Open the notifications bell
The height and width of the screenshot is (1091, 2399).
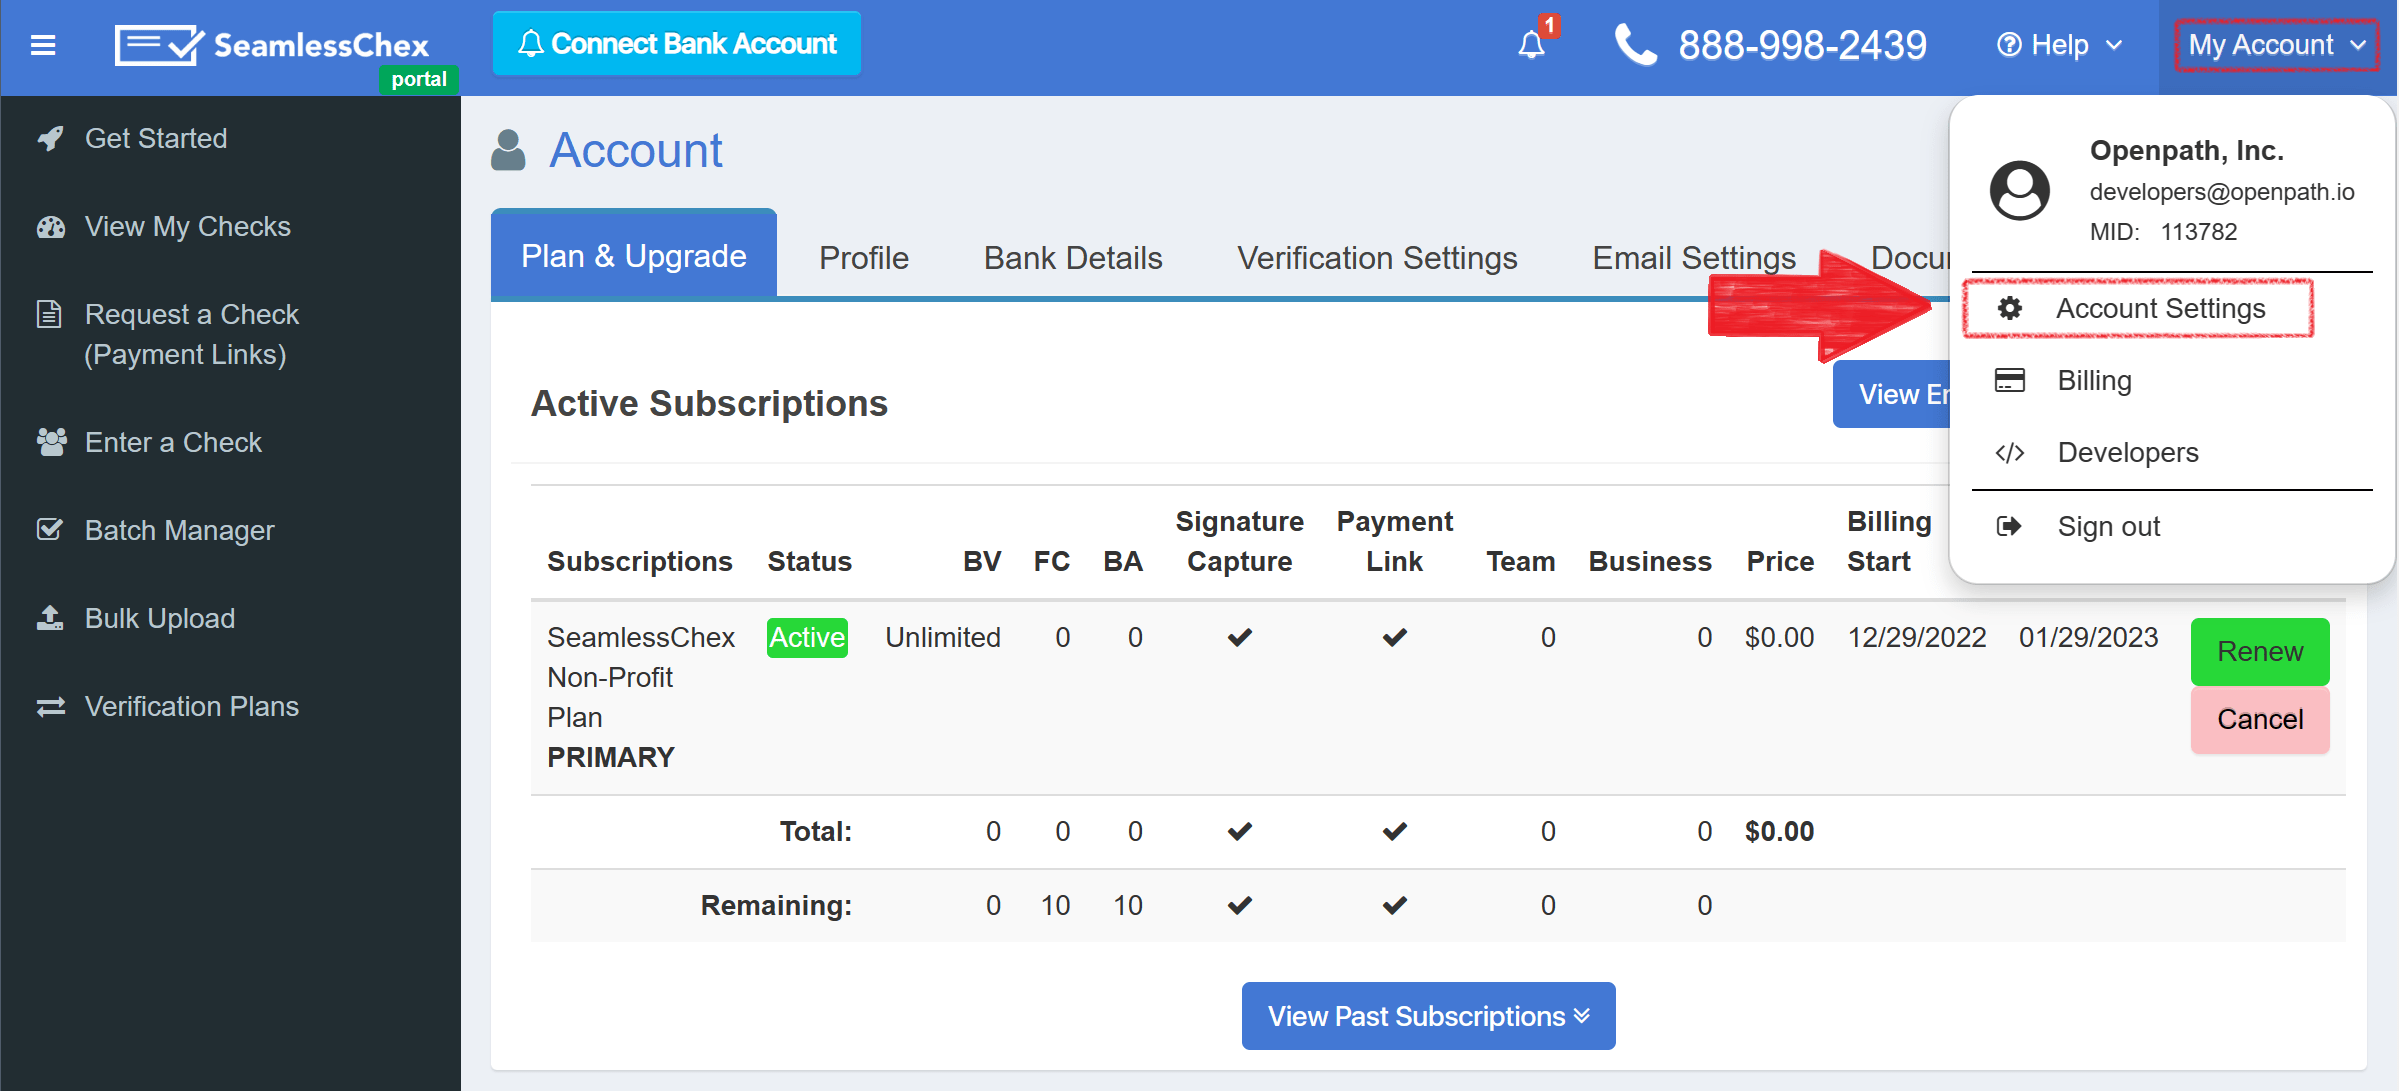(1530, 45)
